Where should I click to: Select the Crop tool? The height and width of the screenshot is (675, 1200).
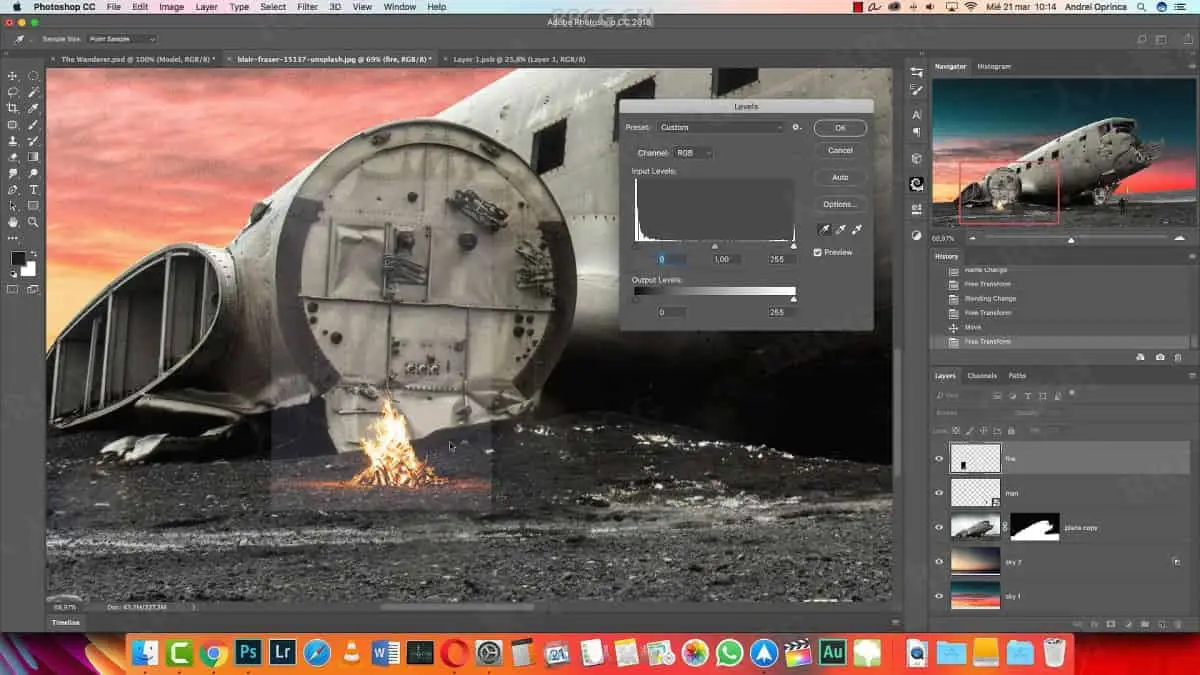[13, 108]
